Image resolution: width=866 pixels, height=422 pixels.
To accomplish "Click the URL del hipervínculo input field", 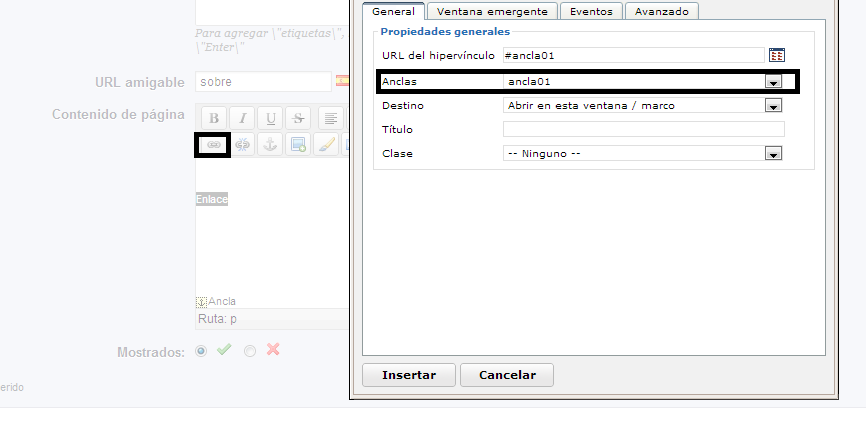I will [633, 55].
